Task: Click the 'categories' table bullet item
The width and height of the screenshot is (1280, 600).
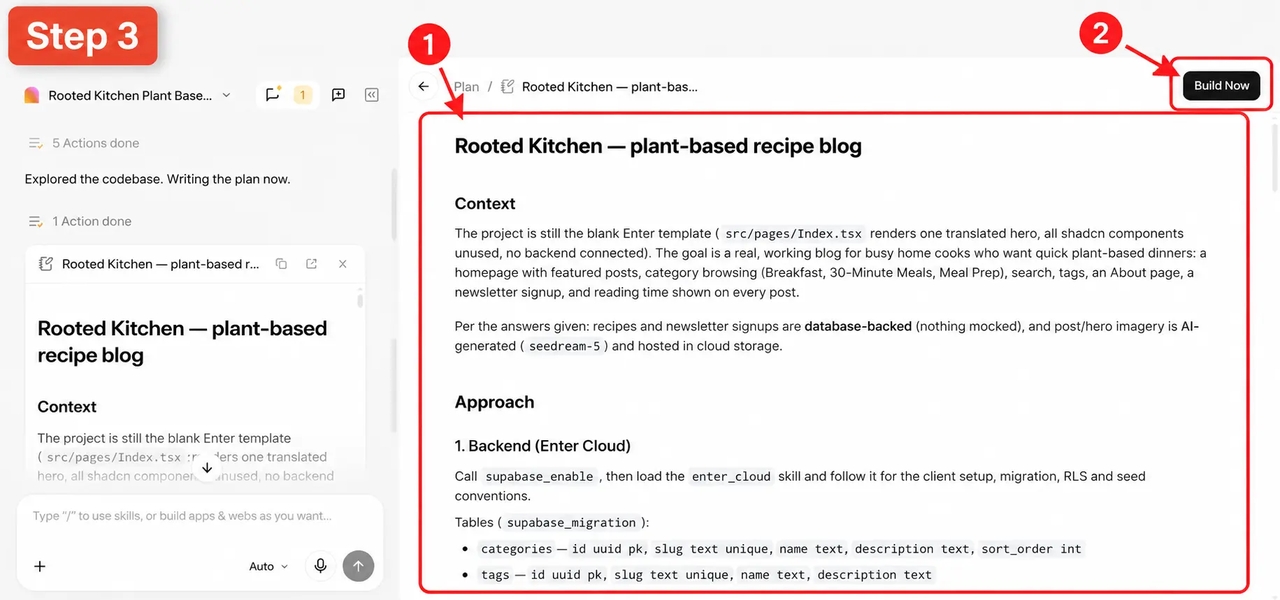Action: (781, 548)
